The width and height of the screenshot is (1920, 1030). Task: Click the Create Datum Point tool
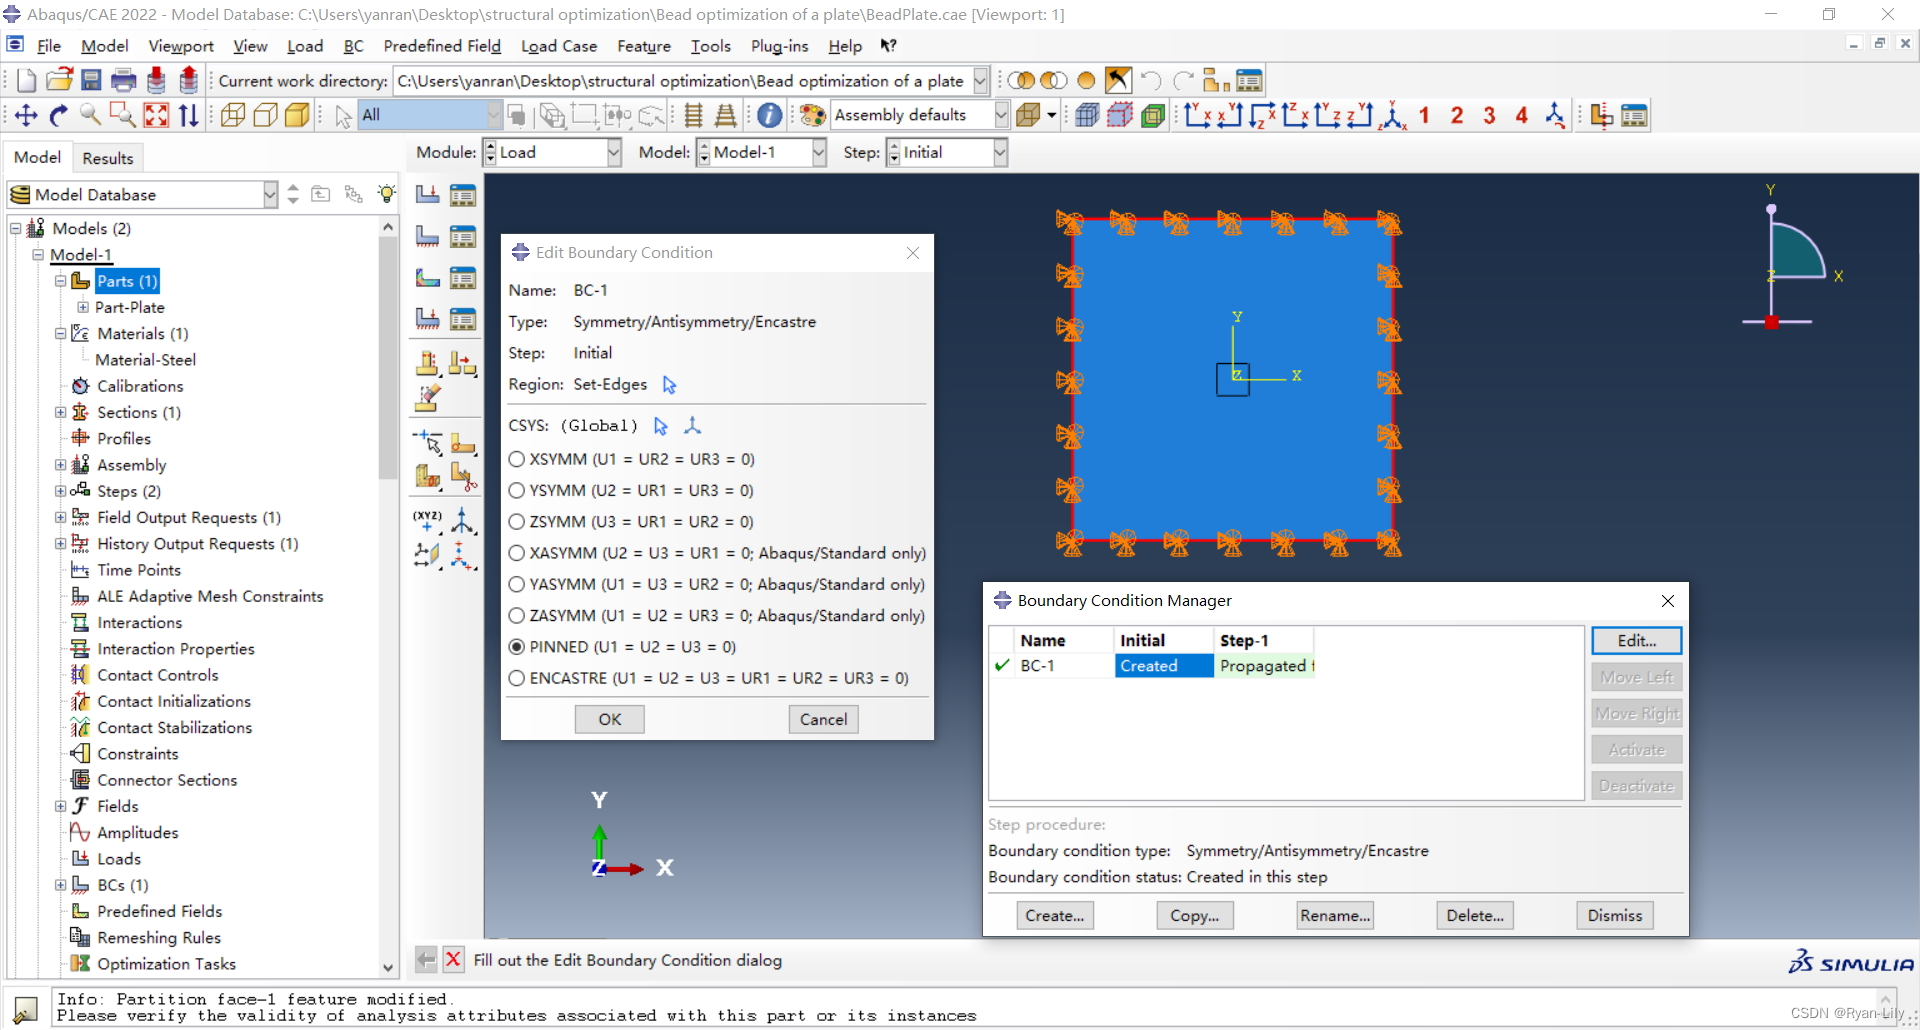[428, 520]
